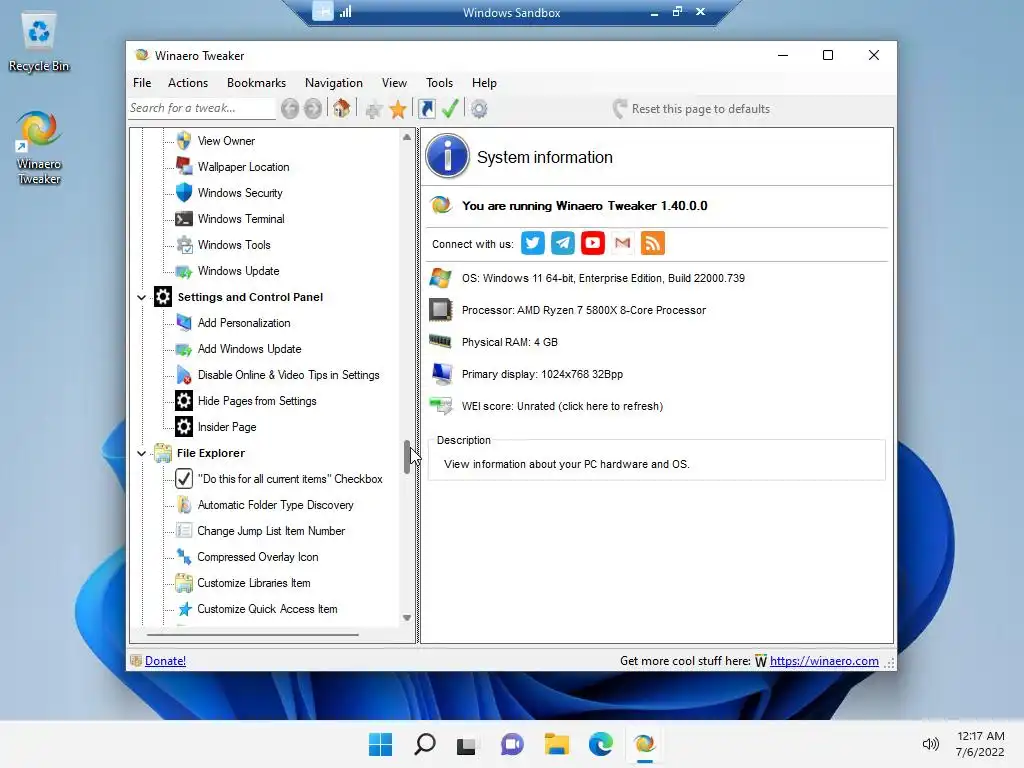Screen dimensions: 1024x768
Task: Go to the Home page icon
Action: [341, 108]
